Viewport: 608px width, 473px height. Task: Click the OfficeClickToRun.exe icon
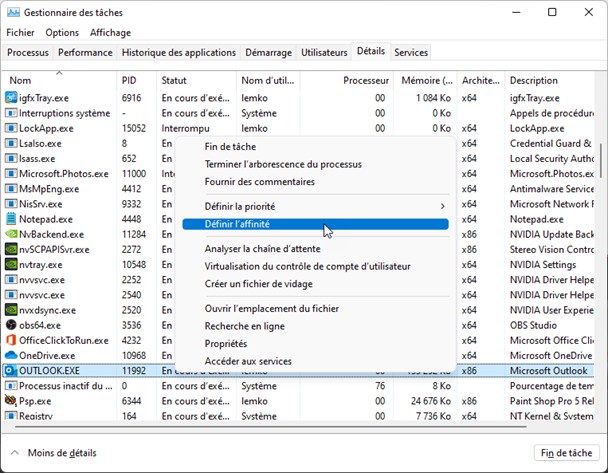pos(10,340)
